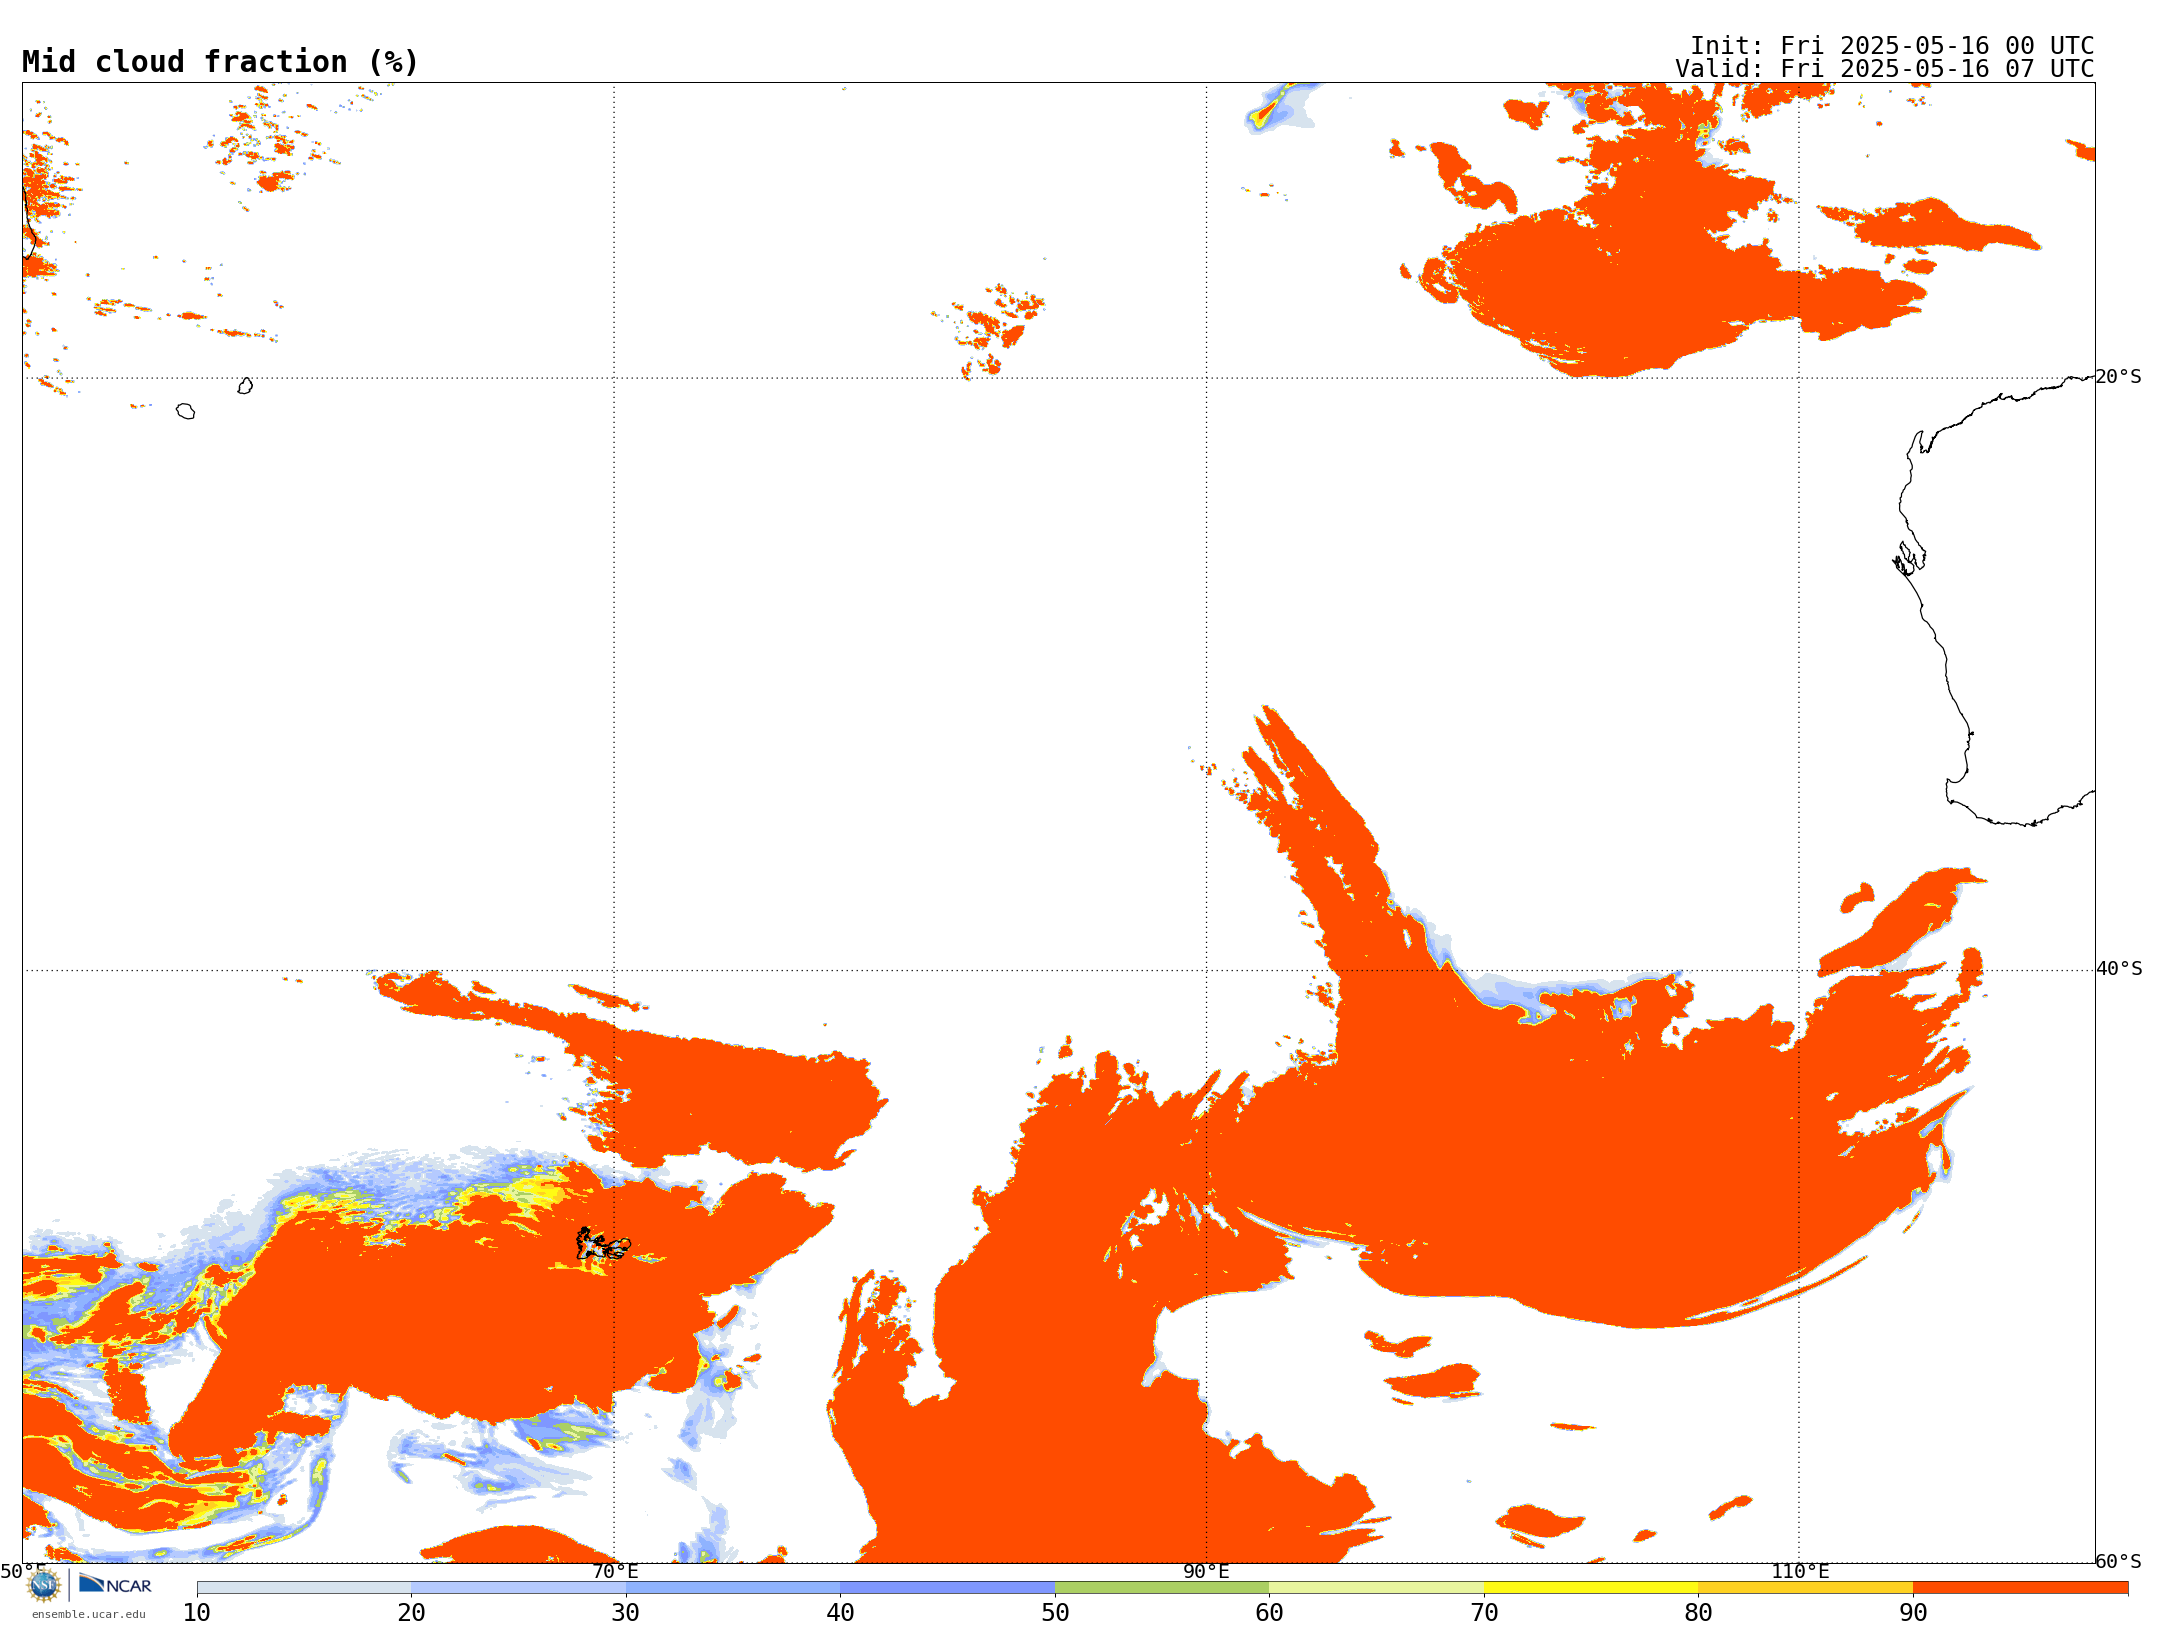Open the ensemble.ucar.edu link text

tap(89, 1614)
